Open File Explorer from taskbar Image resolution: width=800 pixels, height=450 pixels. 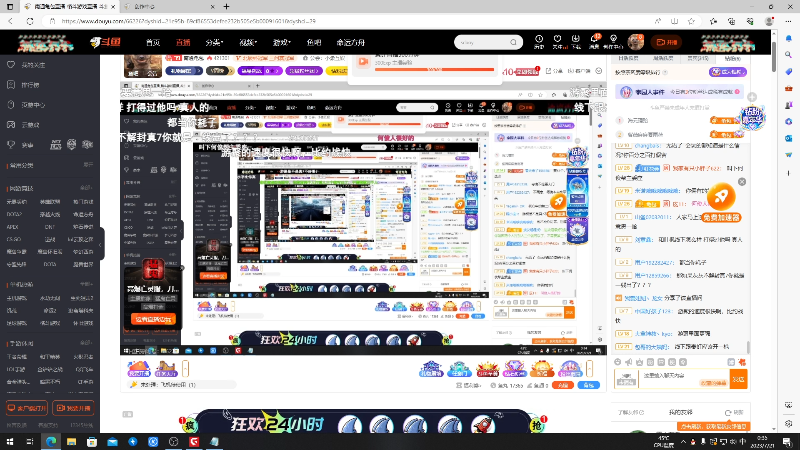coord(71,442)
